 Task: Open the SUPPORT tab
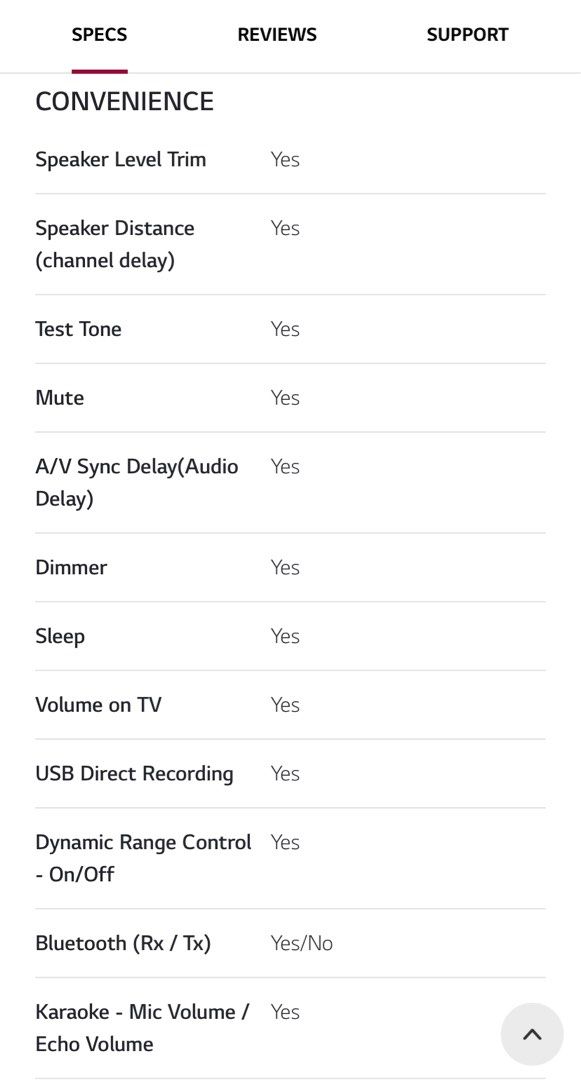[x=467, y=34]
